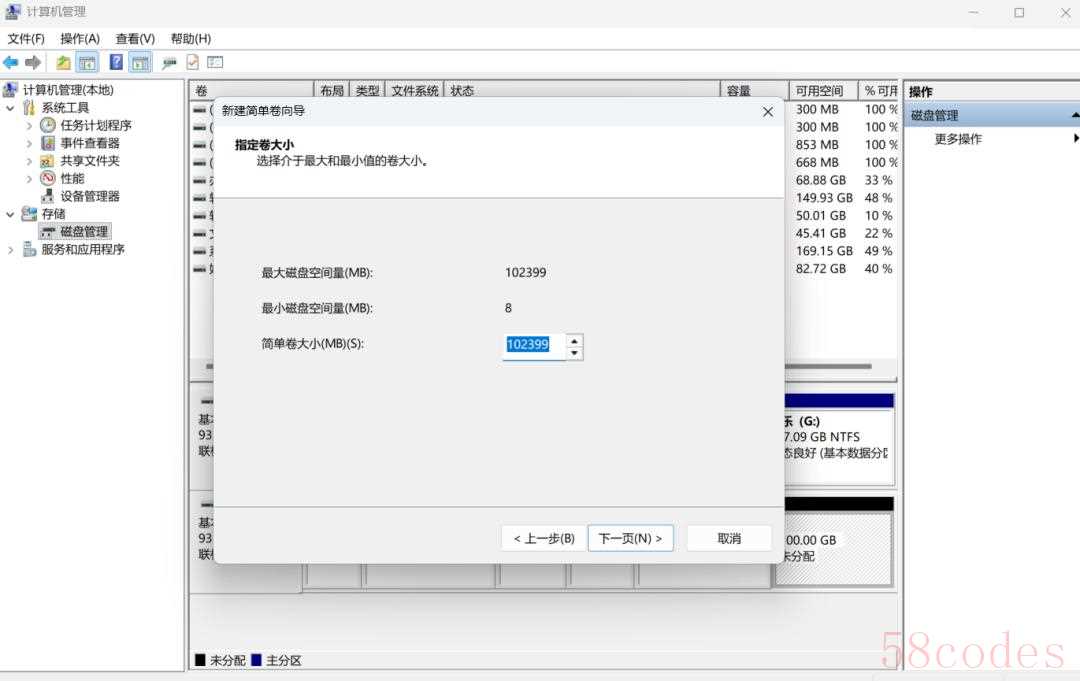Viewport: 1080px width, 681px height.
Task: Open the View (查看) menu
Action: coord(135,39)
